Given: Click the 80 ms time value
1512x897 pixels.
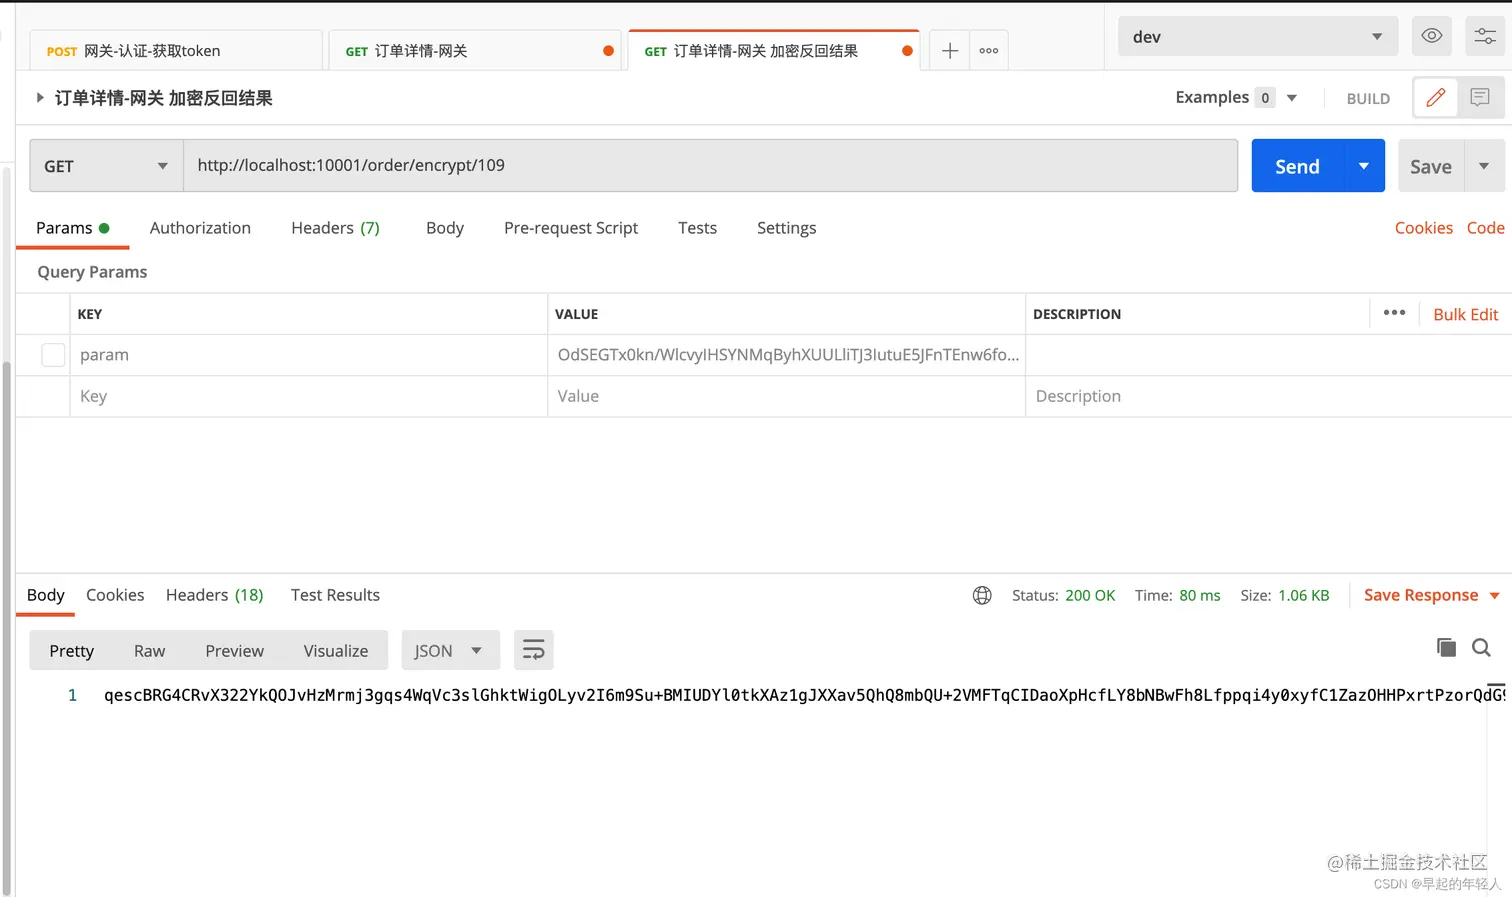Looking at the screenshot, I should pyautogui.click(x=1199, y=595).
